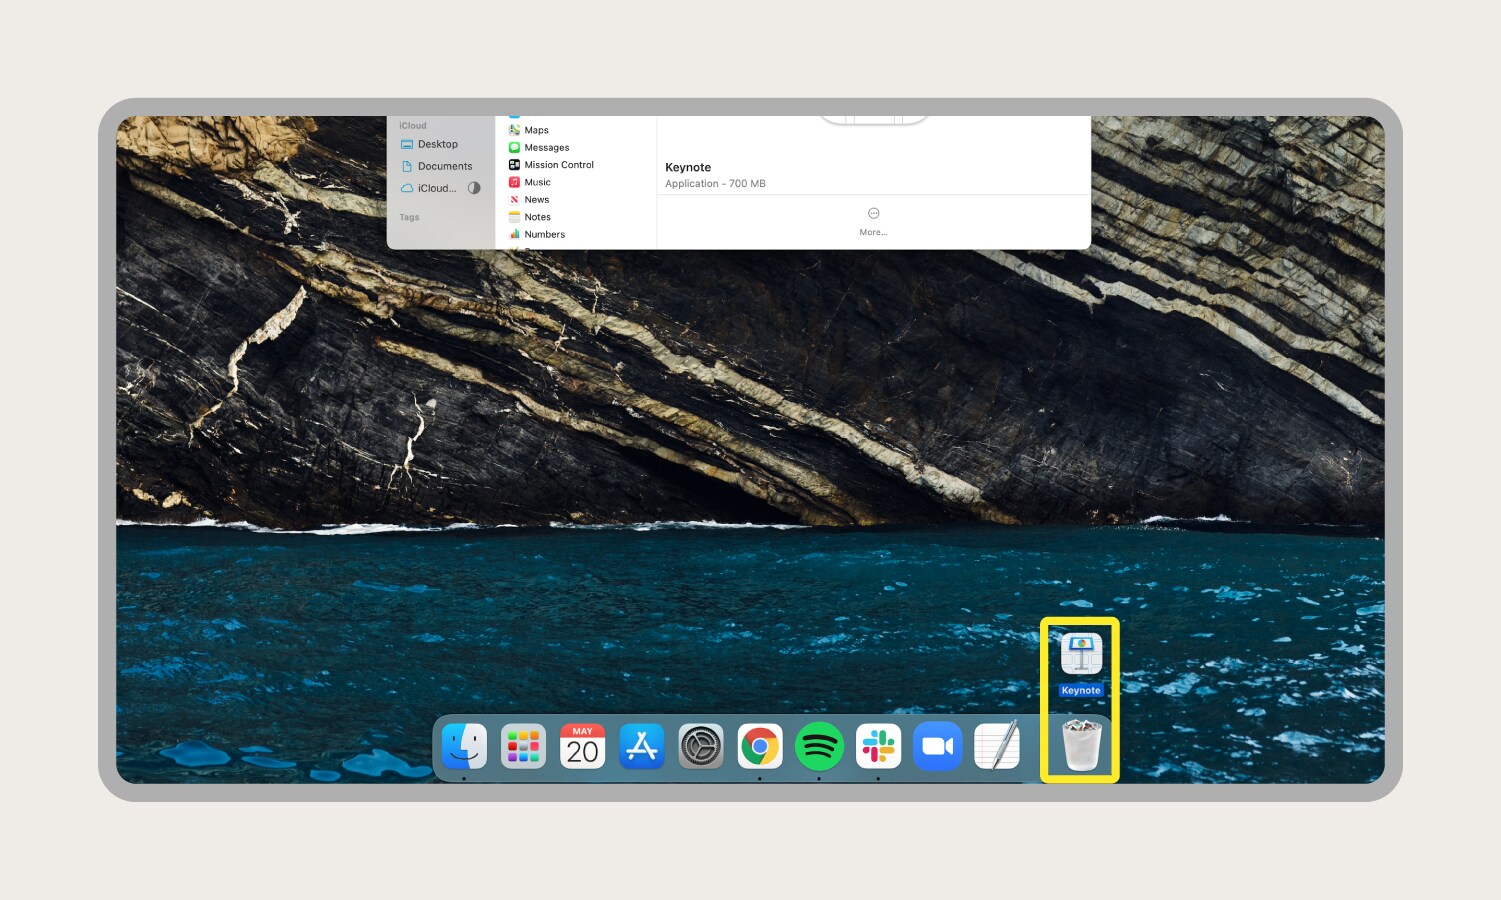Image resolution: width=1501 pixels, height=900 pixels.
Task: Launch Google Chrome from the Dock
Action: coord(760,746)
